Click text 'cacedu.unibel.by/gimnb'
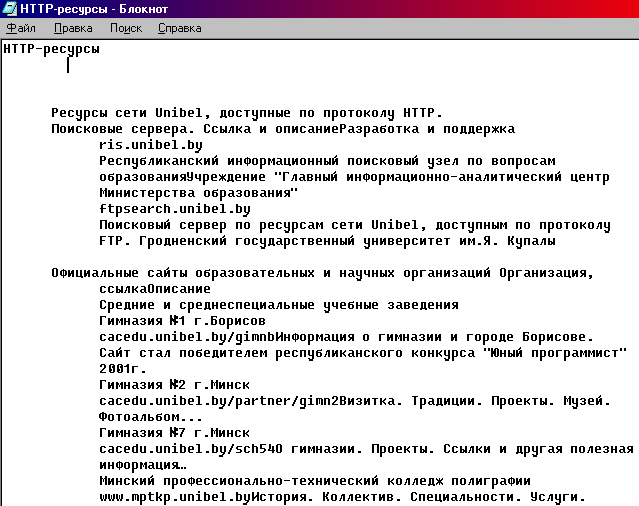Screen dimensions: 639x506 point(187,337)
